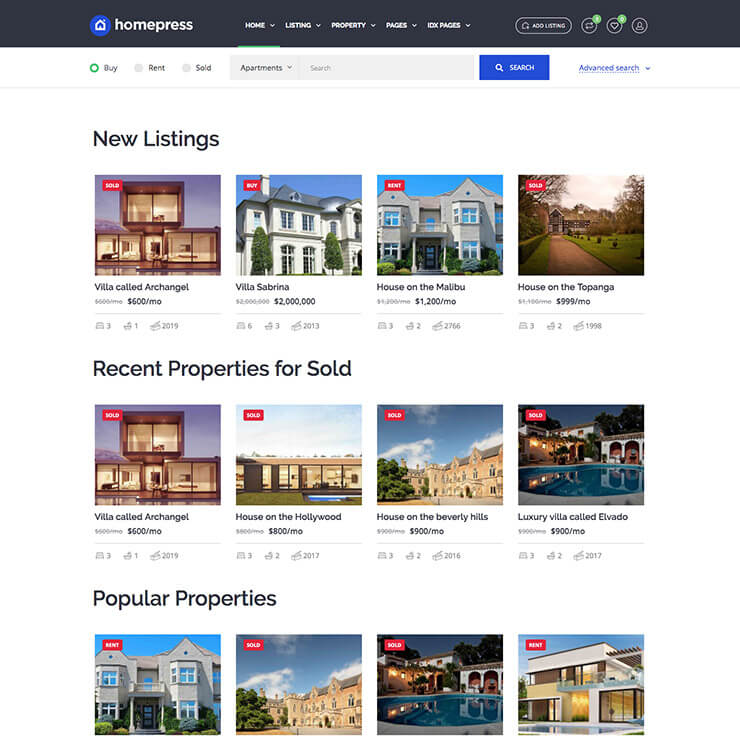Click SOLD badge on Luxury villa called Elvado
740x740 pixels.
pos(536,415)
